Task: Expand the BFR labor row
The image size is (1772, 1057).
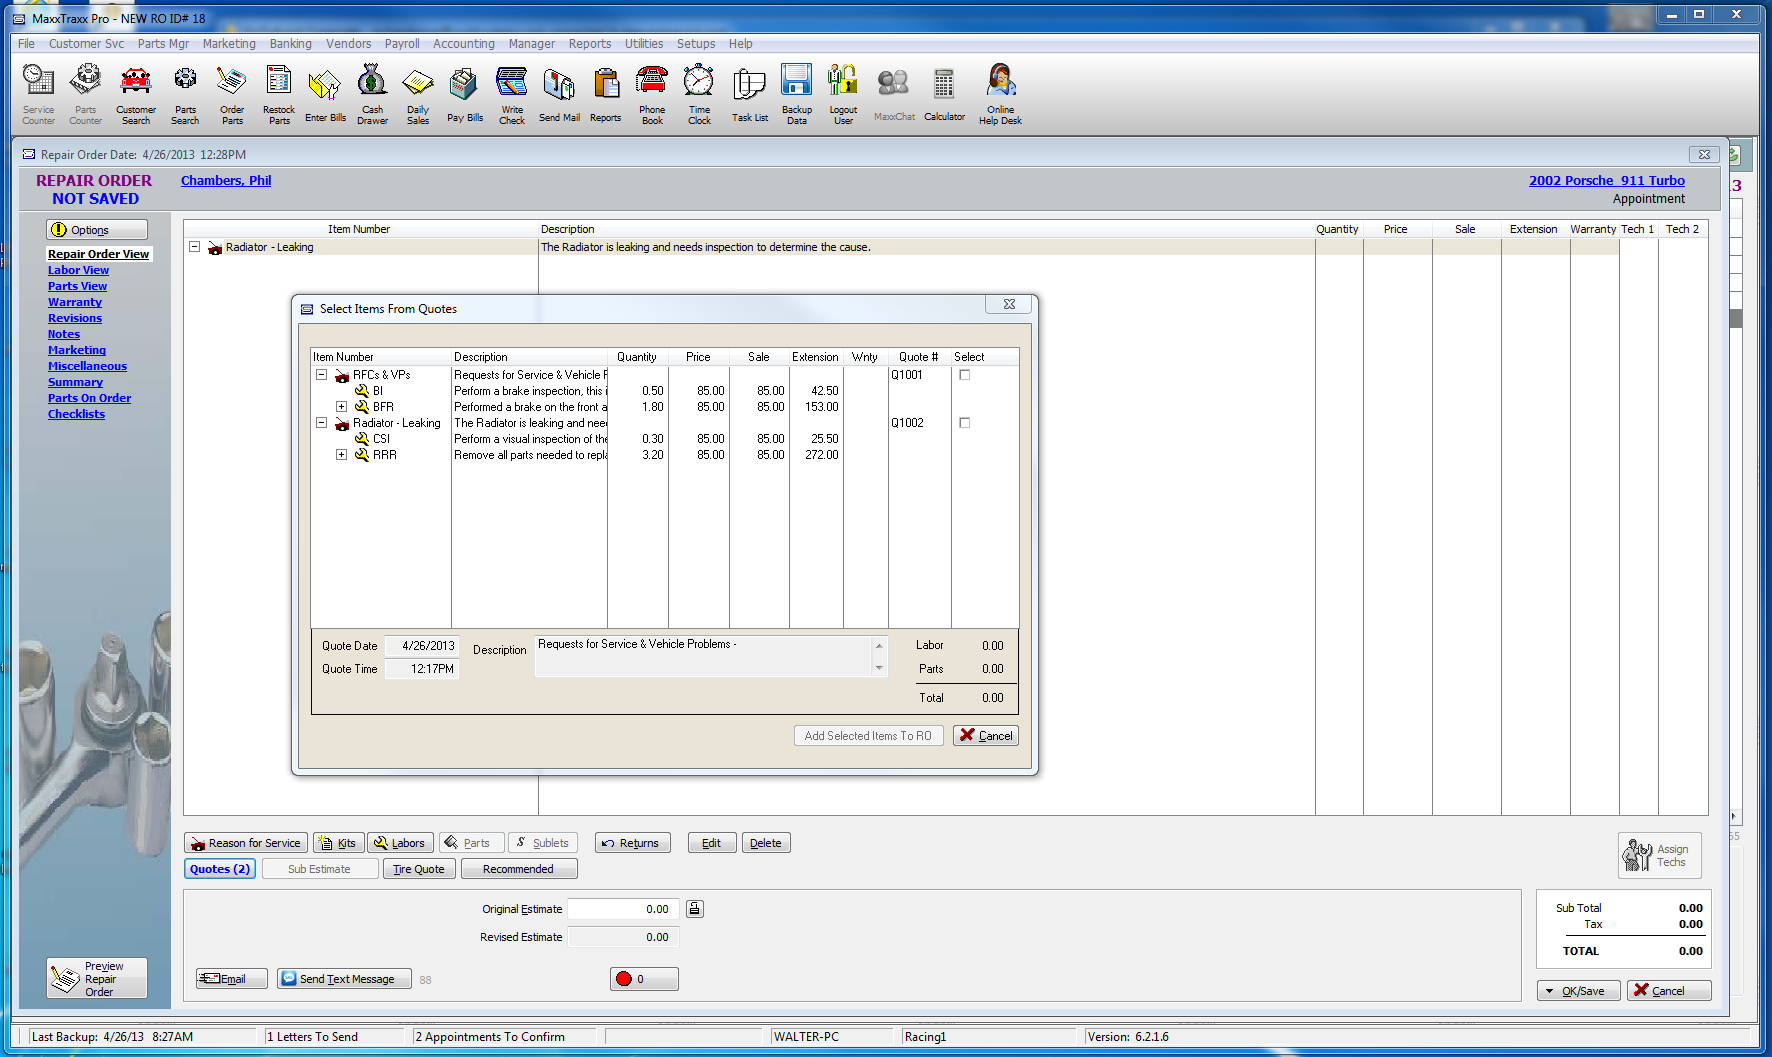Action: [341, 407]
